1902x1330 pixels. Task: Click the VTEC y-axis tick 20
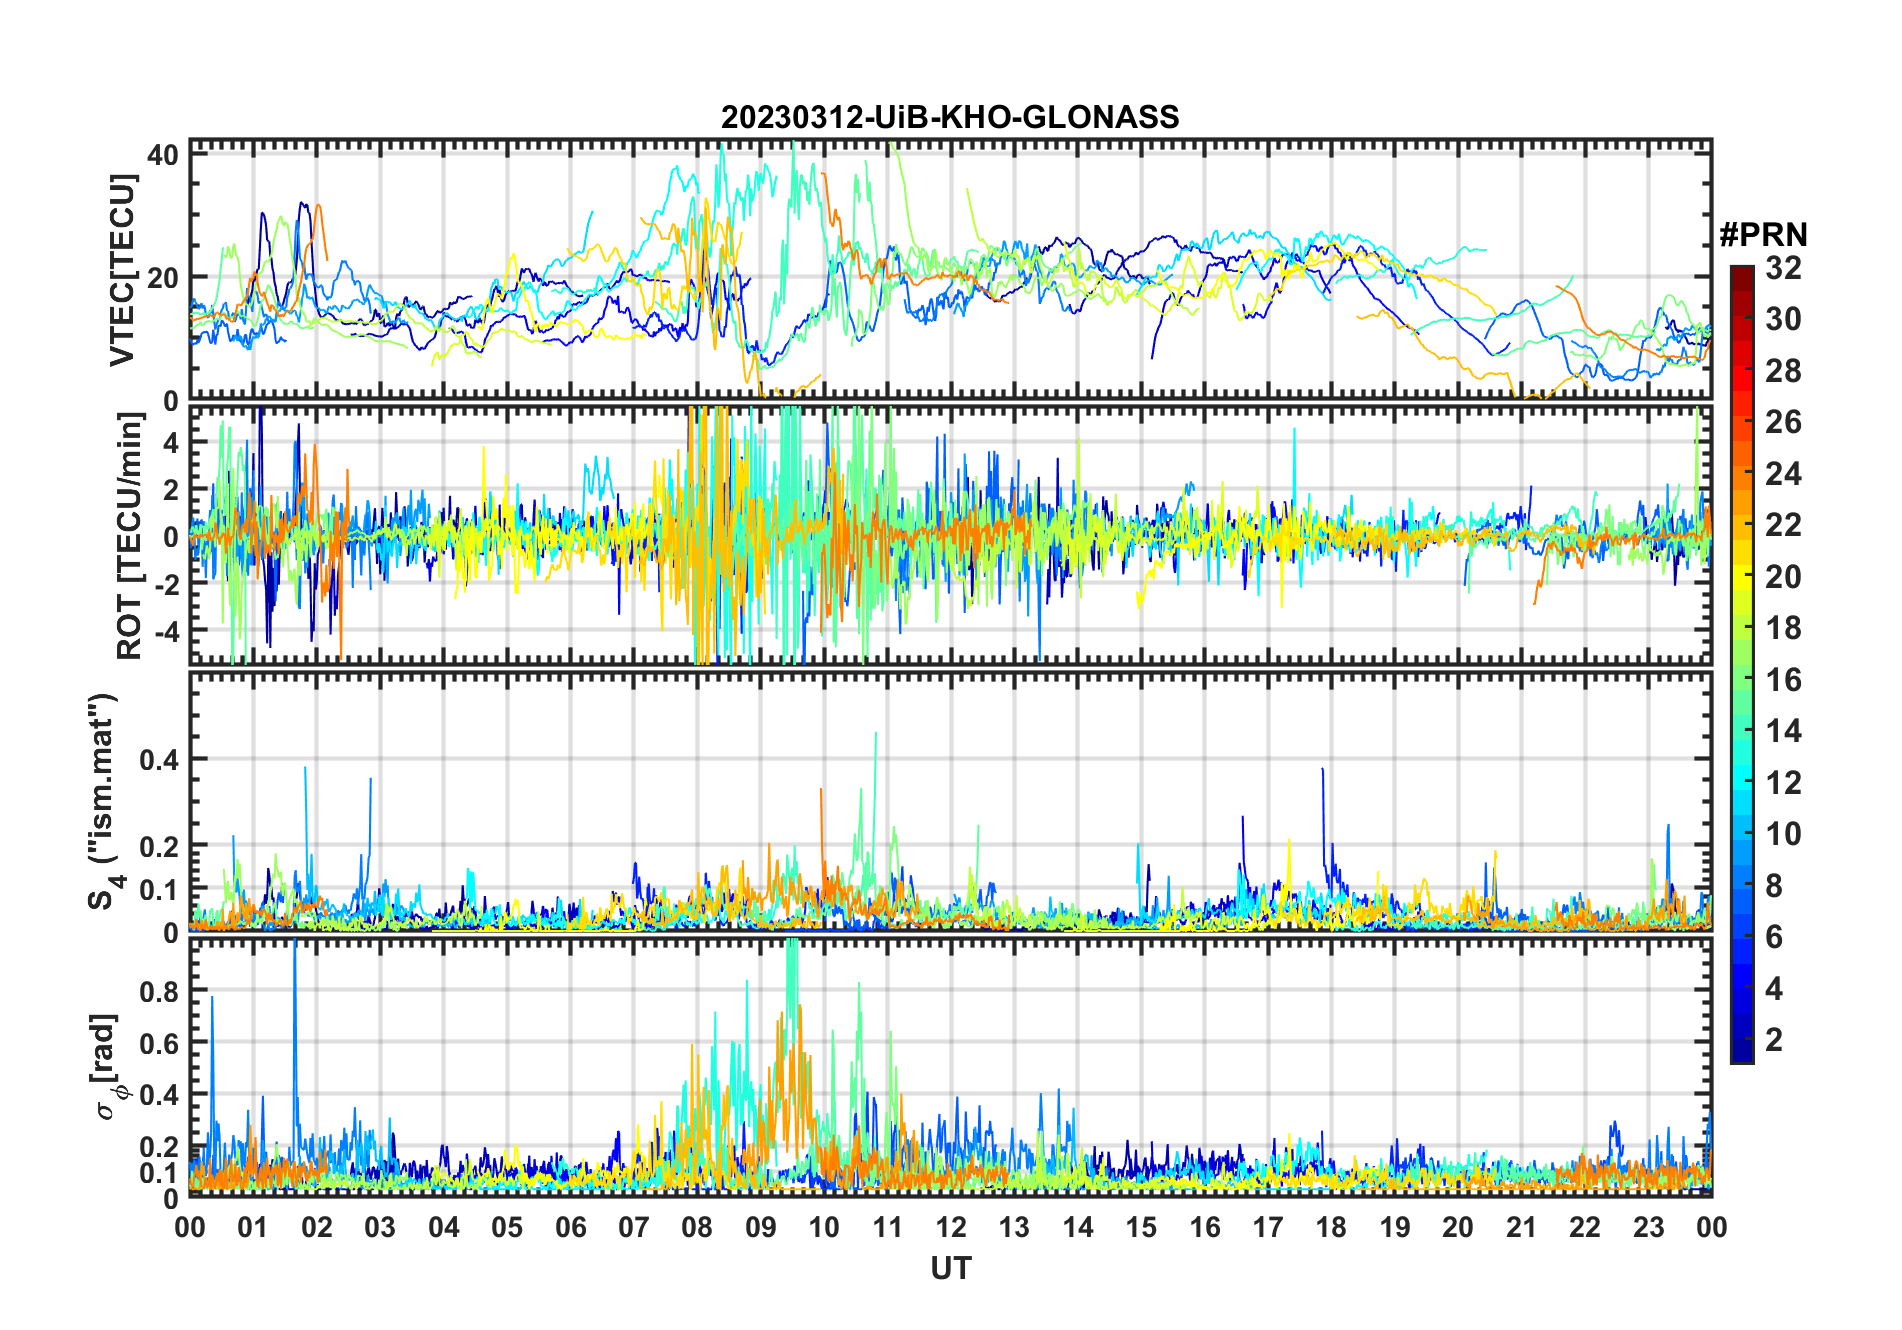point(162,278)
